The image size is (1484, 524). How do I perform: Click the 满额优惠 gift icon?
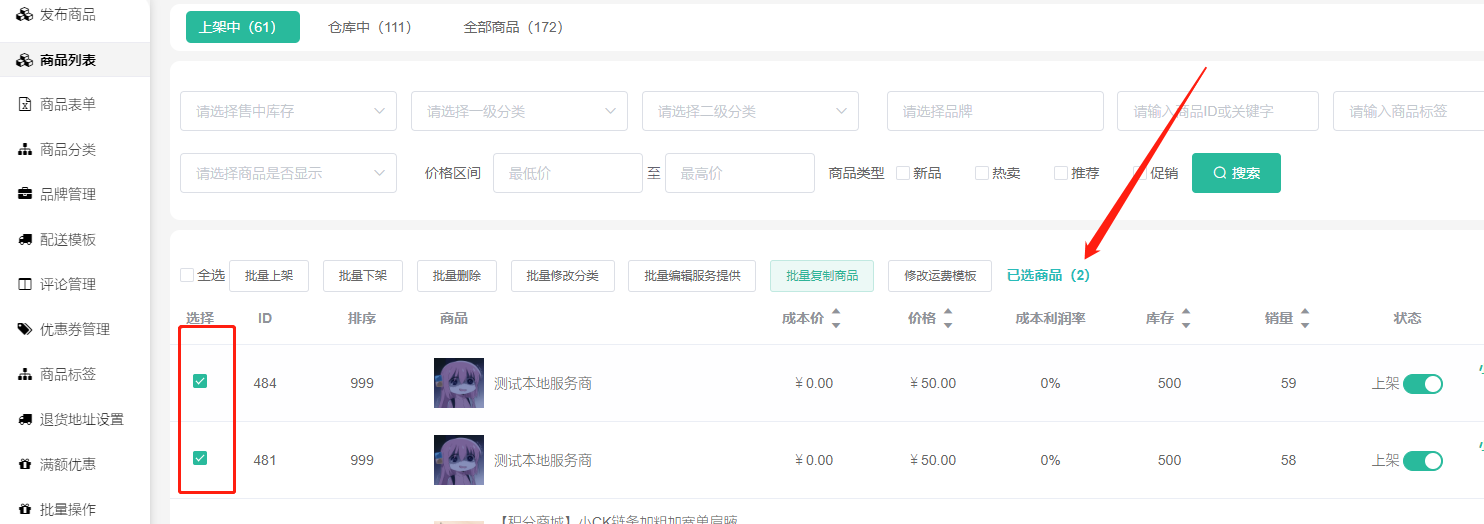click(x=25, y=465)
